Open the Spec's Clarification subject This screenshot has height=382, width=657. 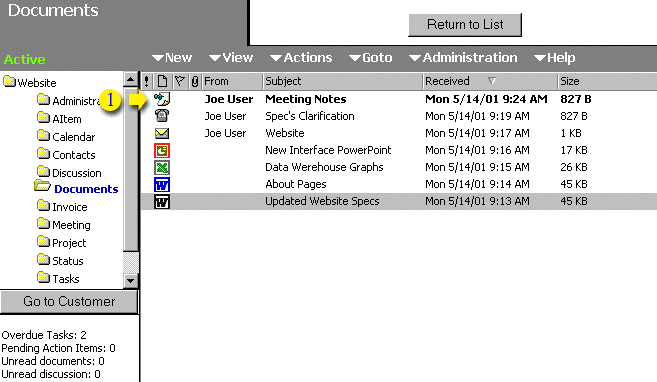[310, 116]
